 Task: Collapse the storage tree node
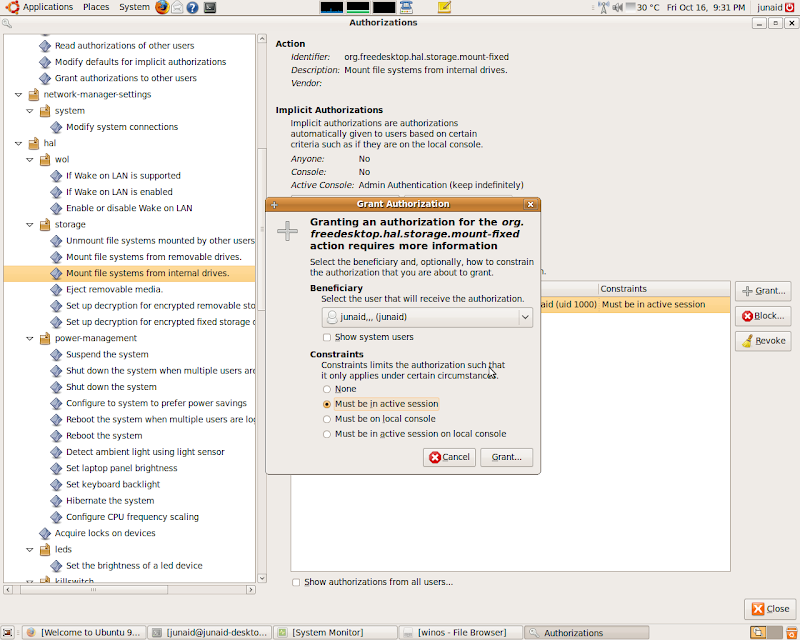30,225
